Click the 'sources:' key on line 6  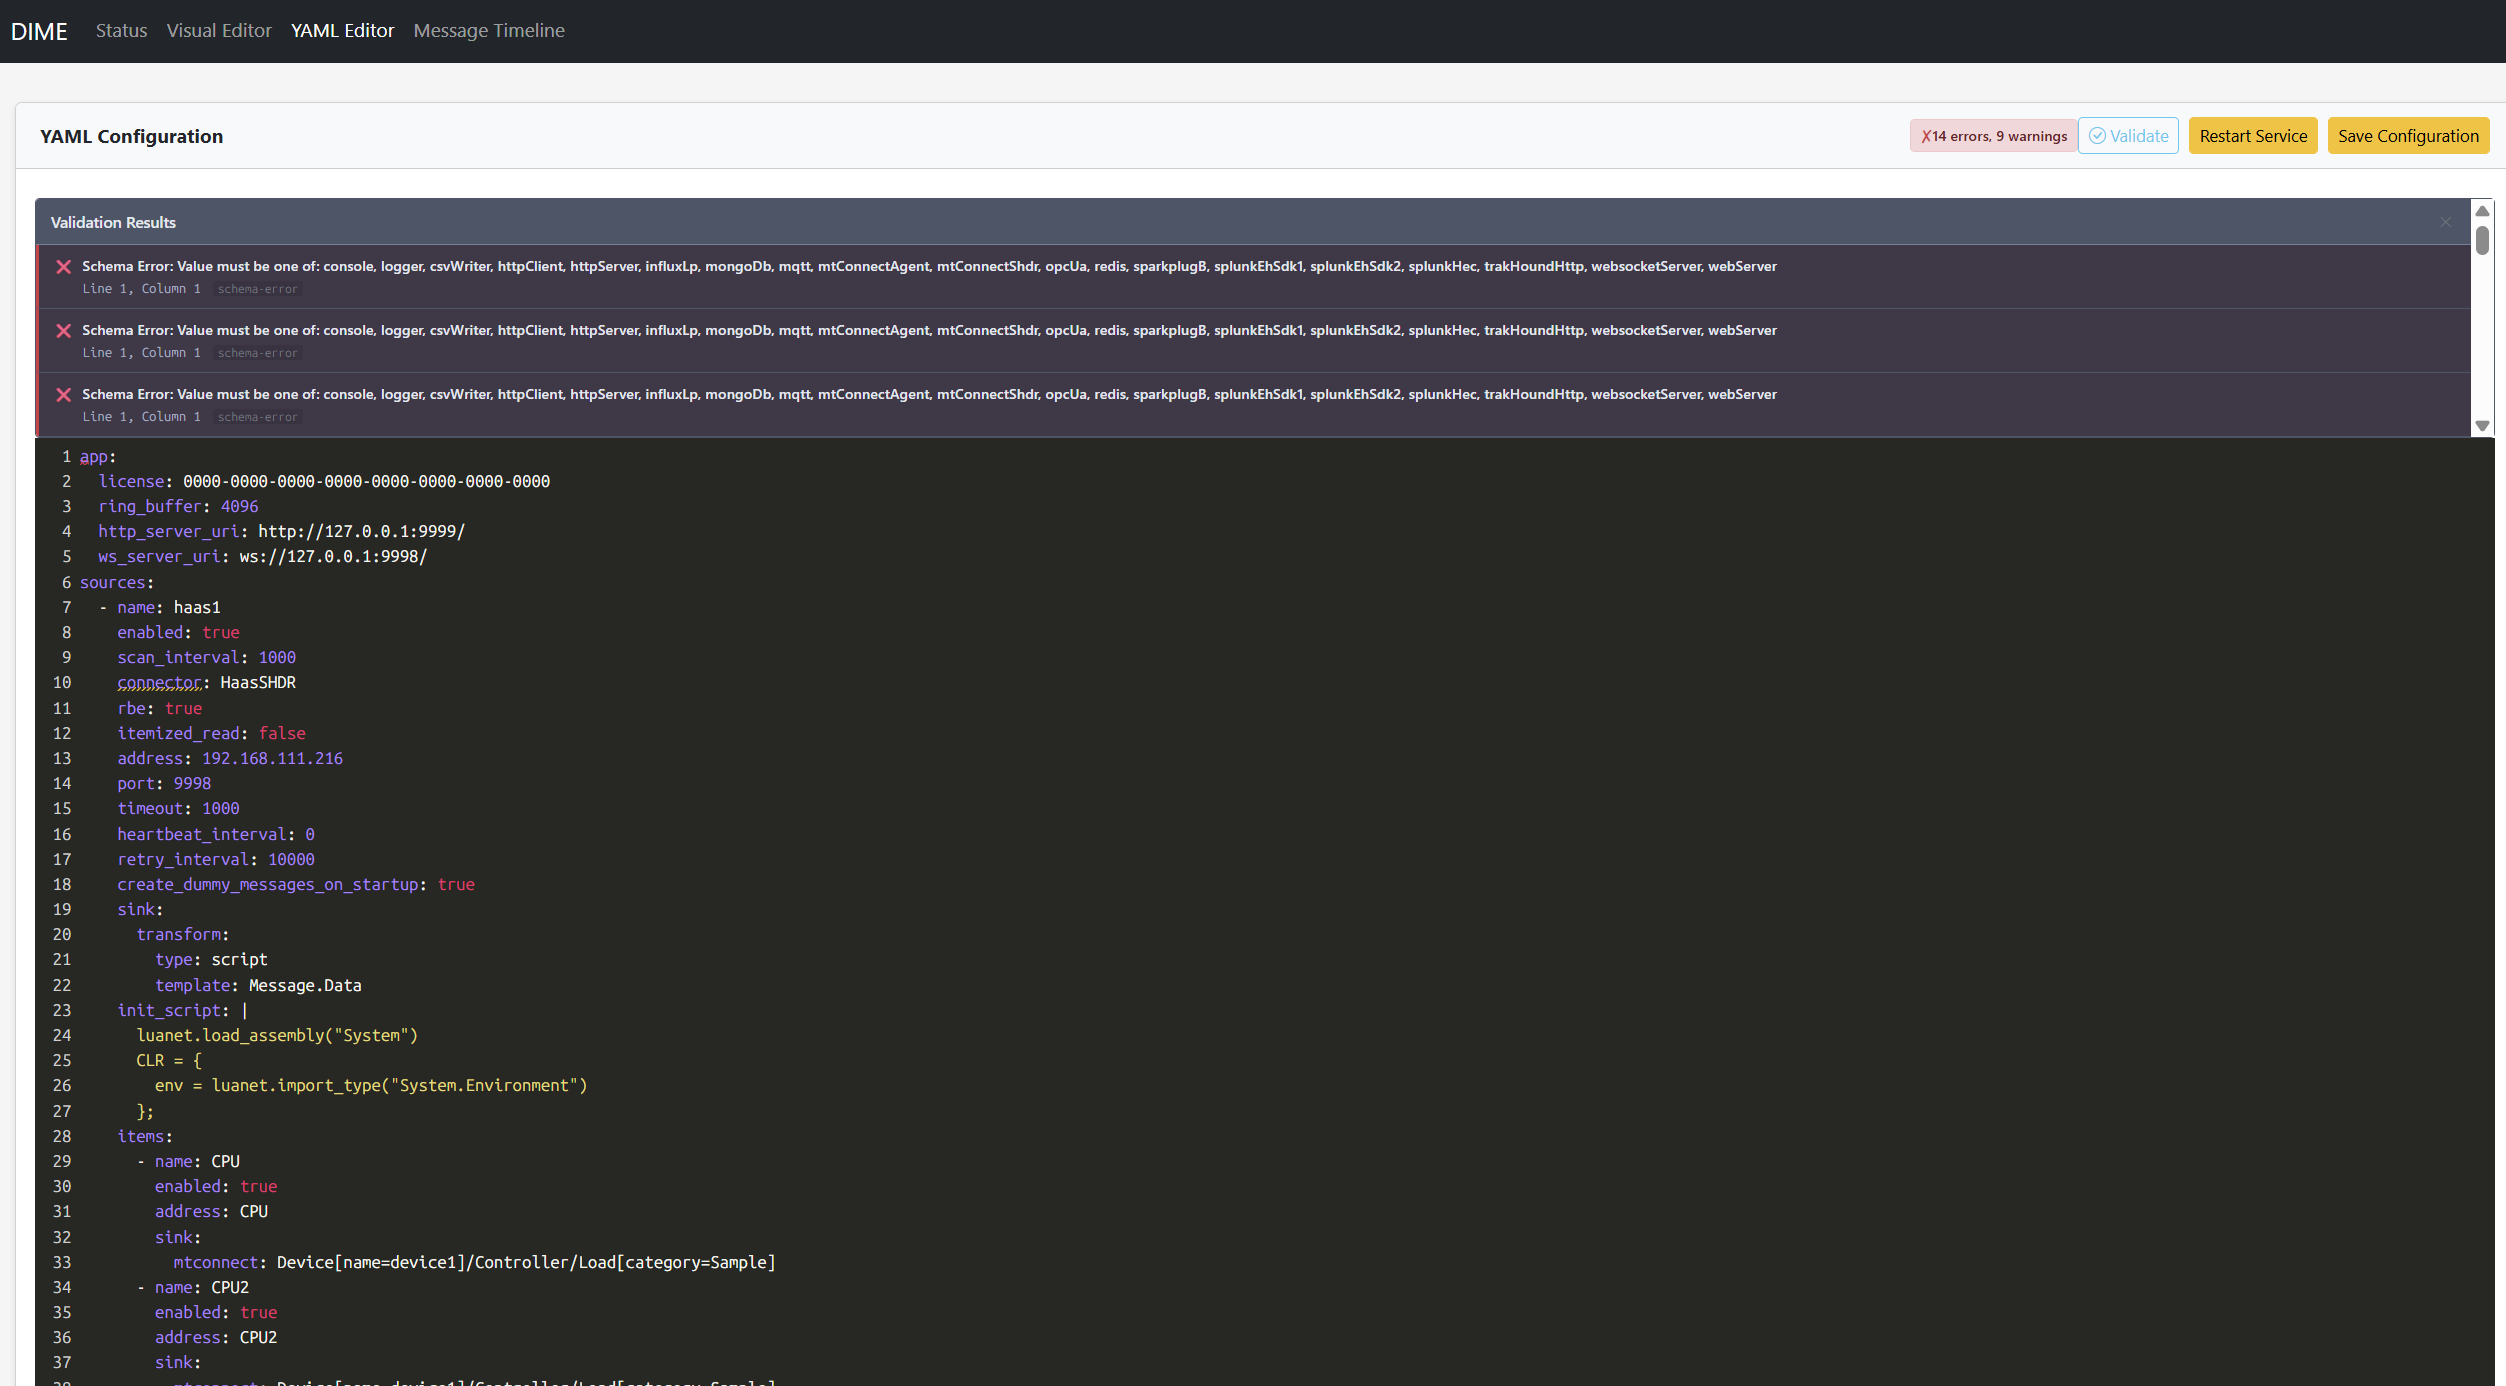[x=117, y=583]
